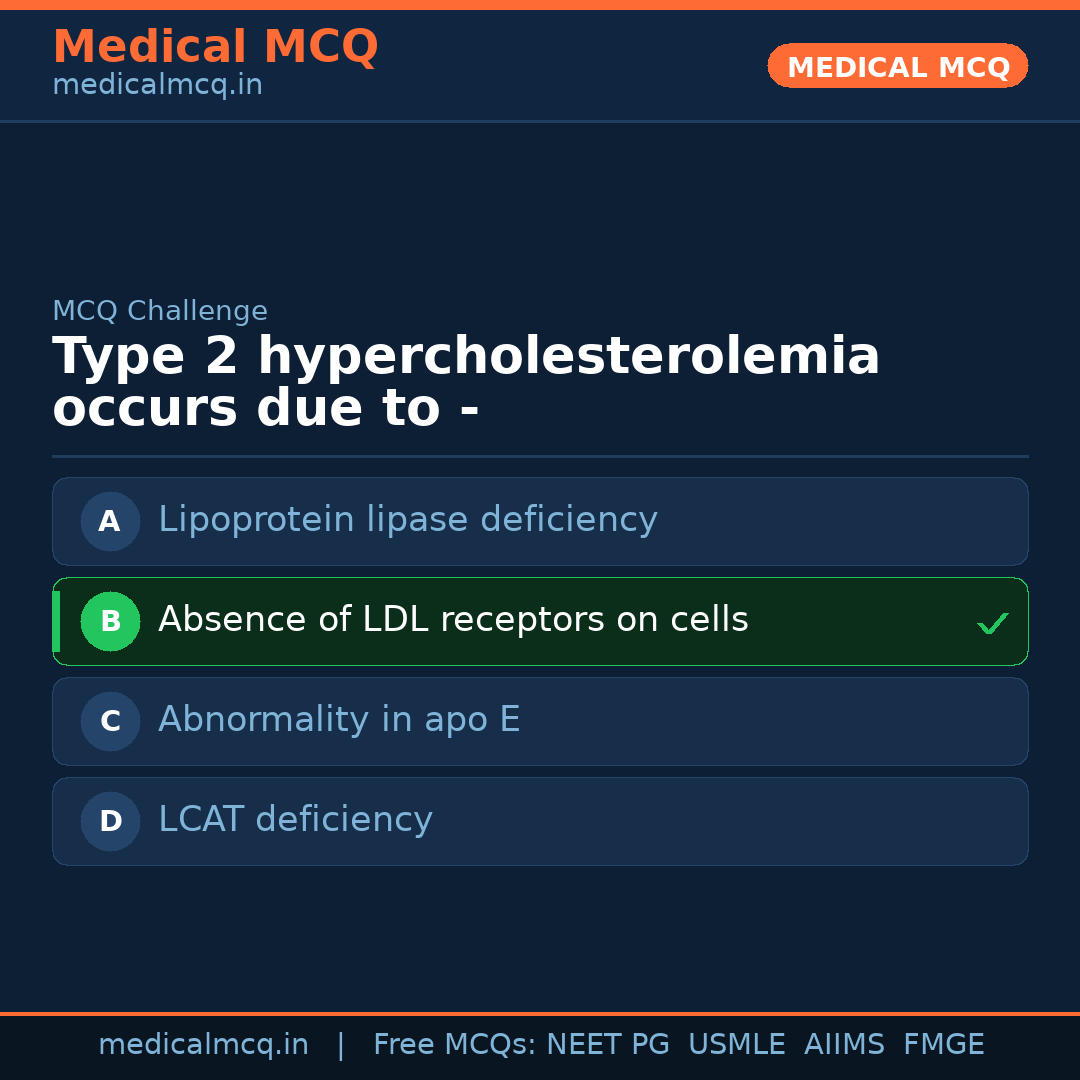The width and height of the screenshot is (1080, 1080).
Task: Click the MCQ Challenge label
Action: (160, 311)
